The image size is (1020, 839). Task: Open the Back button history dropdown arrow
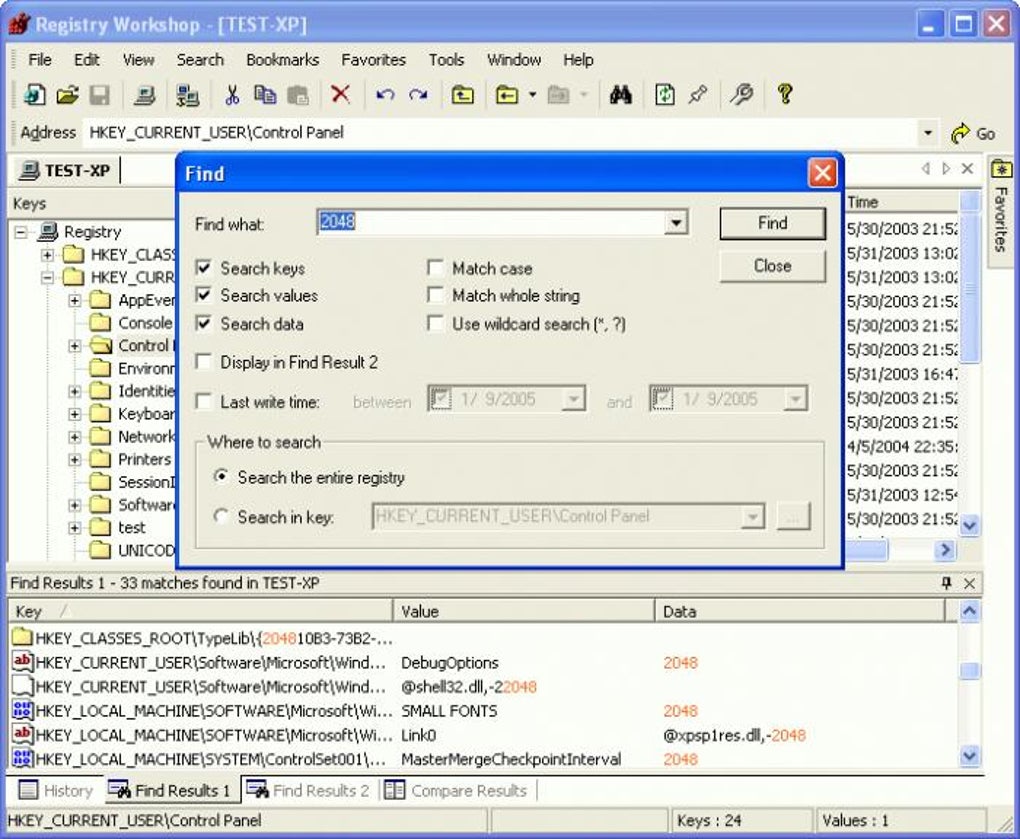[x=533, y=95]
